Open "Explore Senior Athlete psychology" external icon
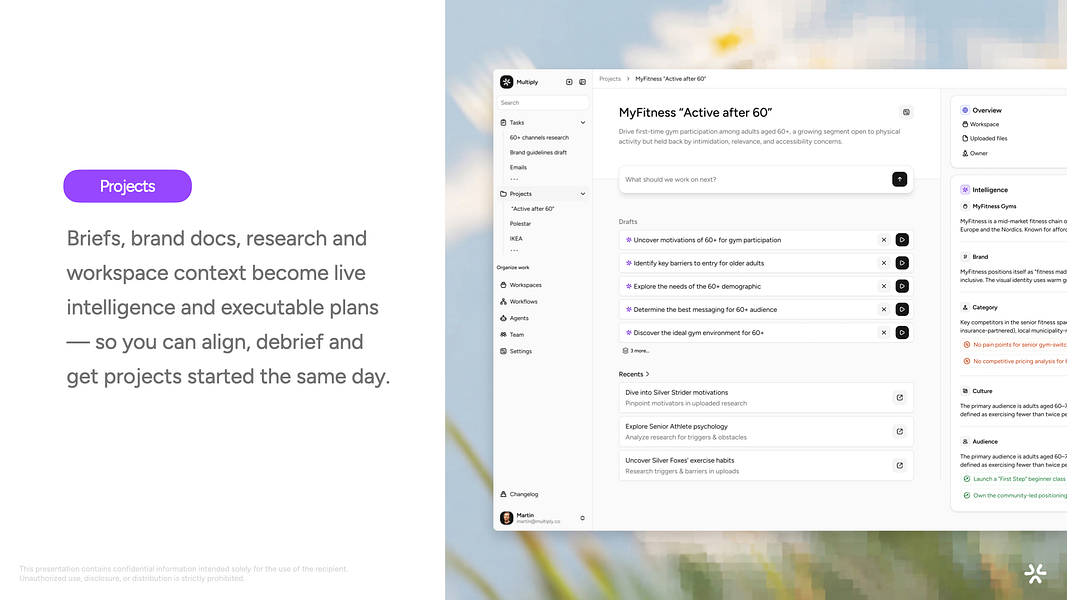The image size is (1067, 600). [900, 431]
